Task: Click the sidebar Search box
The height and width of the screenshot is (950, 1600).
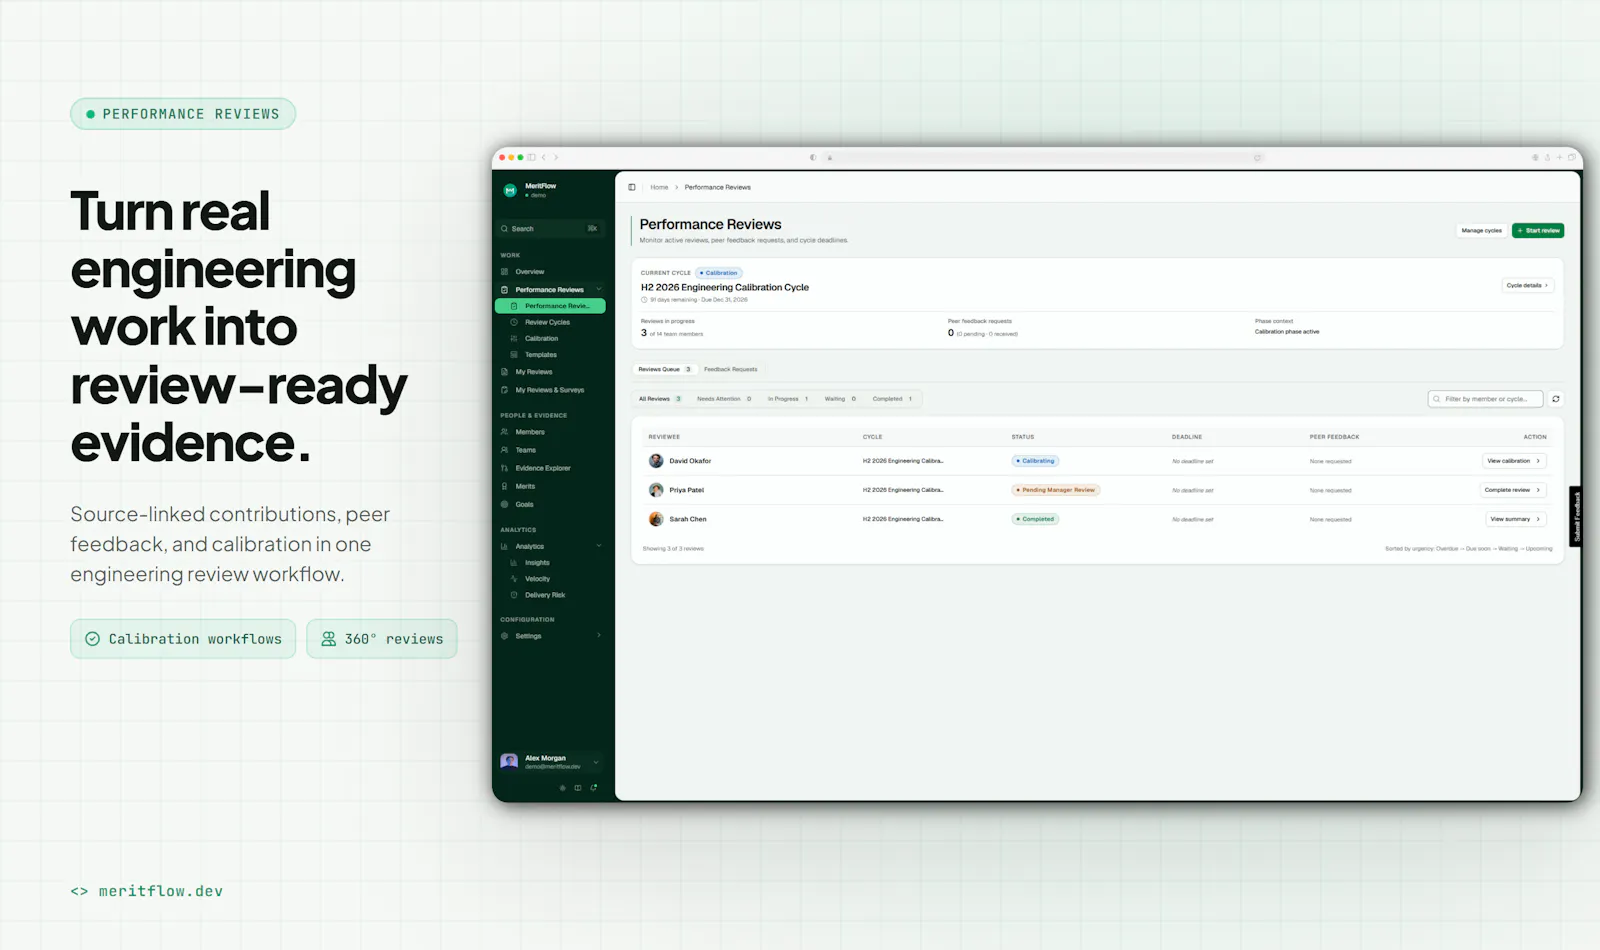Action: (x=551, y=229)
